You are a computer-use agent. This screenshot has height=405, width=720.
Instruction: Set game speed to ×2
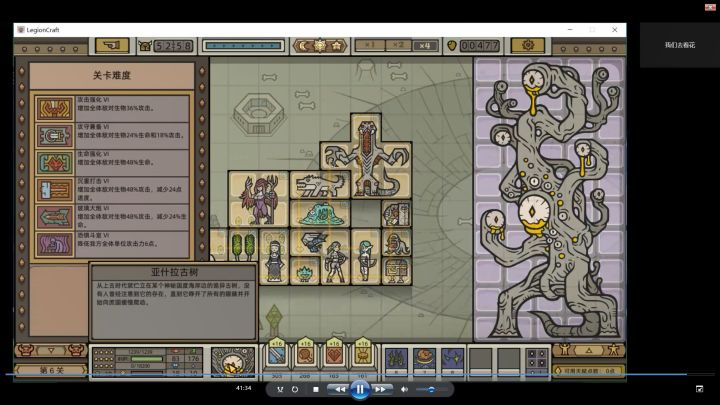[x=398, y=45]
